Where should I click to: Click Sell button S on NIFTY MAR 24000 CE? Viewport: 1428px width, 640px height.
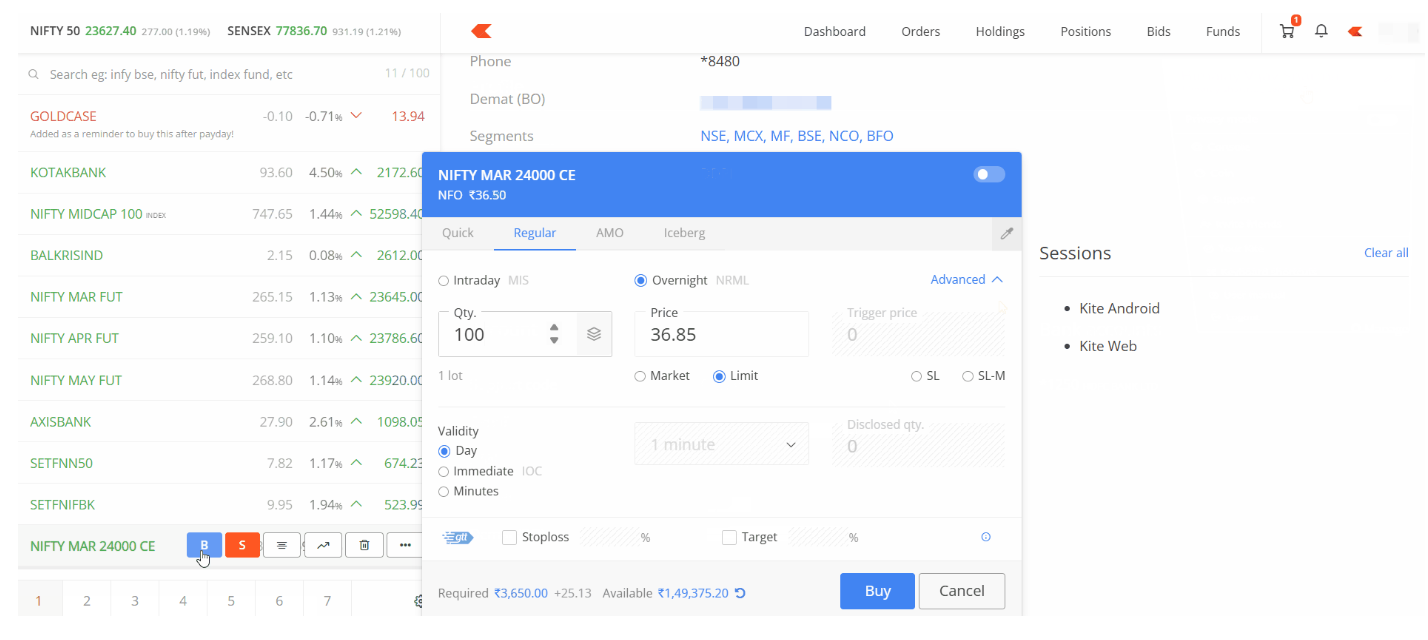pos(242,545)
